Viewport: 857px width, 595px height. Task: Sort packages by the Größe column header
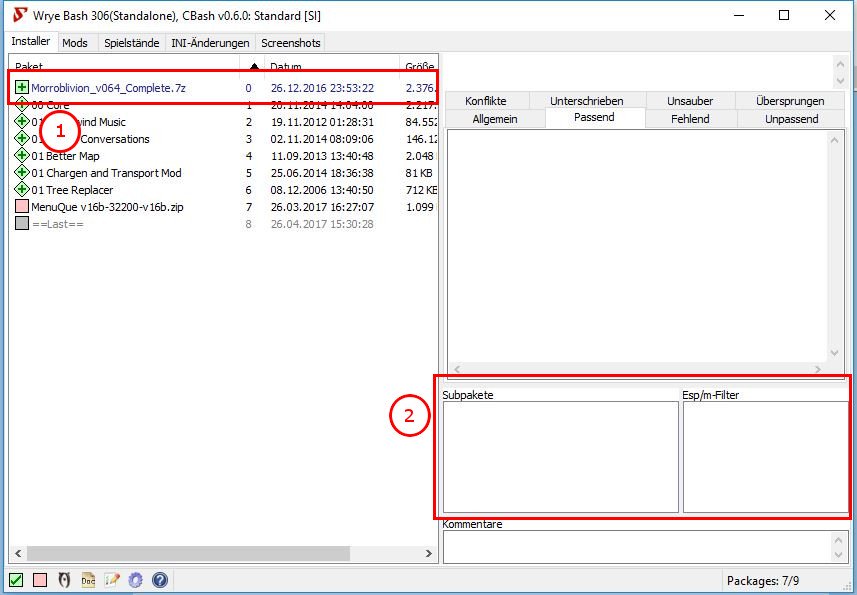[419, 66]
